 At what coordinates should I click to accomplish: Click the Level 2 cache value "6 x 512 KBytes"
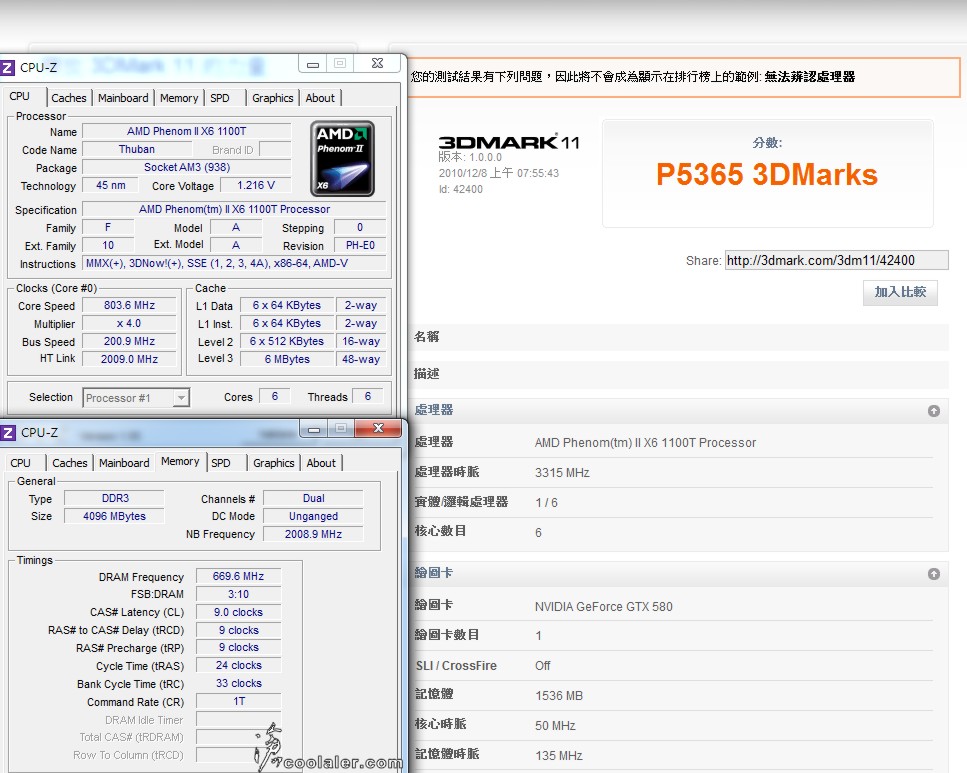point(287,341)
